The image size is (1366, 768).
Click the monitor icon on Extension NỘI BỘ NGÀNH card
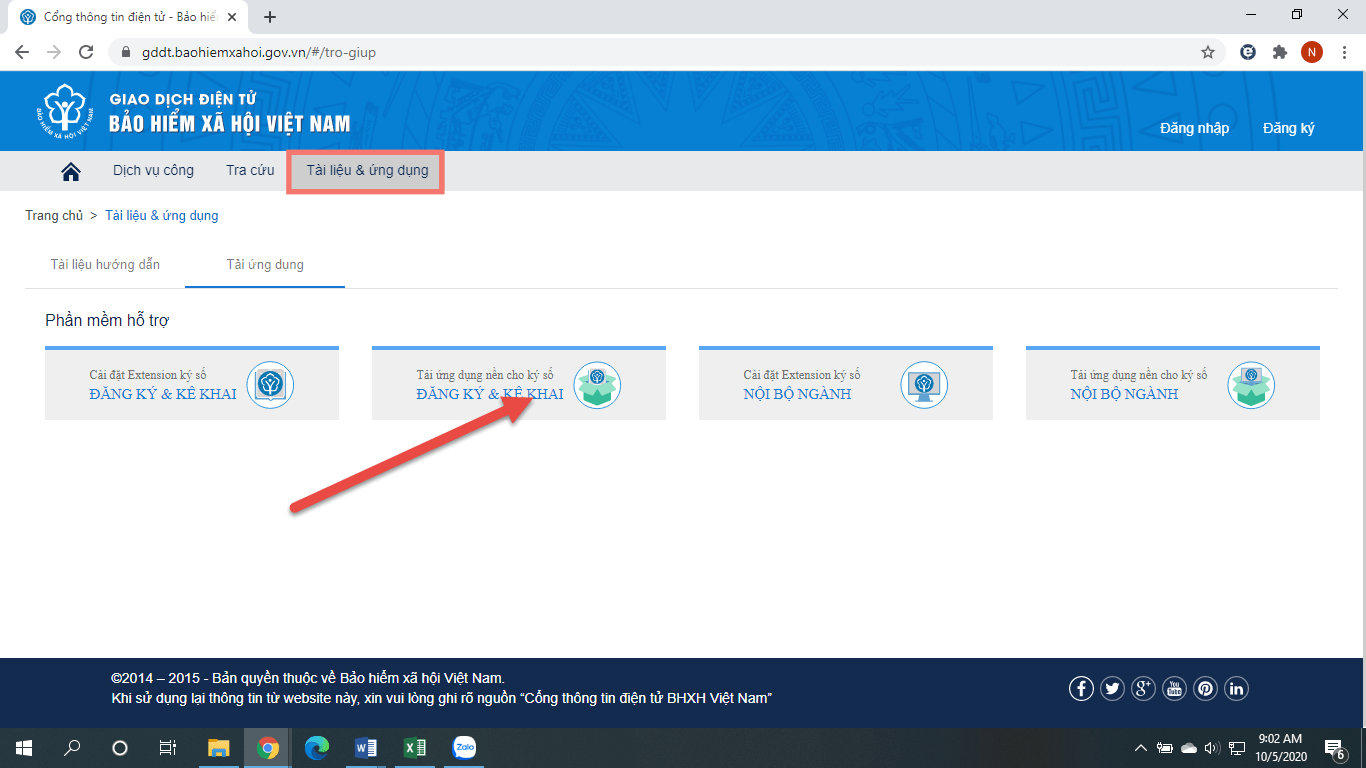924,384
